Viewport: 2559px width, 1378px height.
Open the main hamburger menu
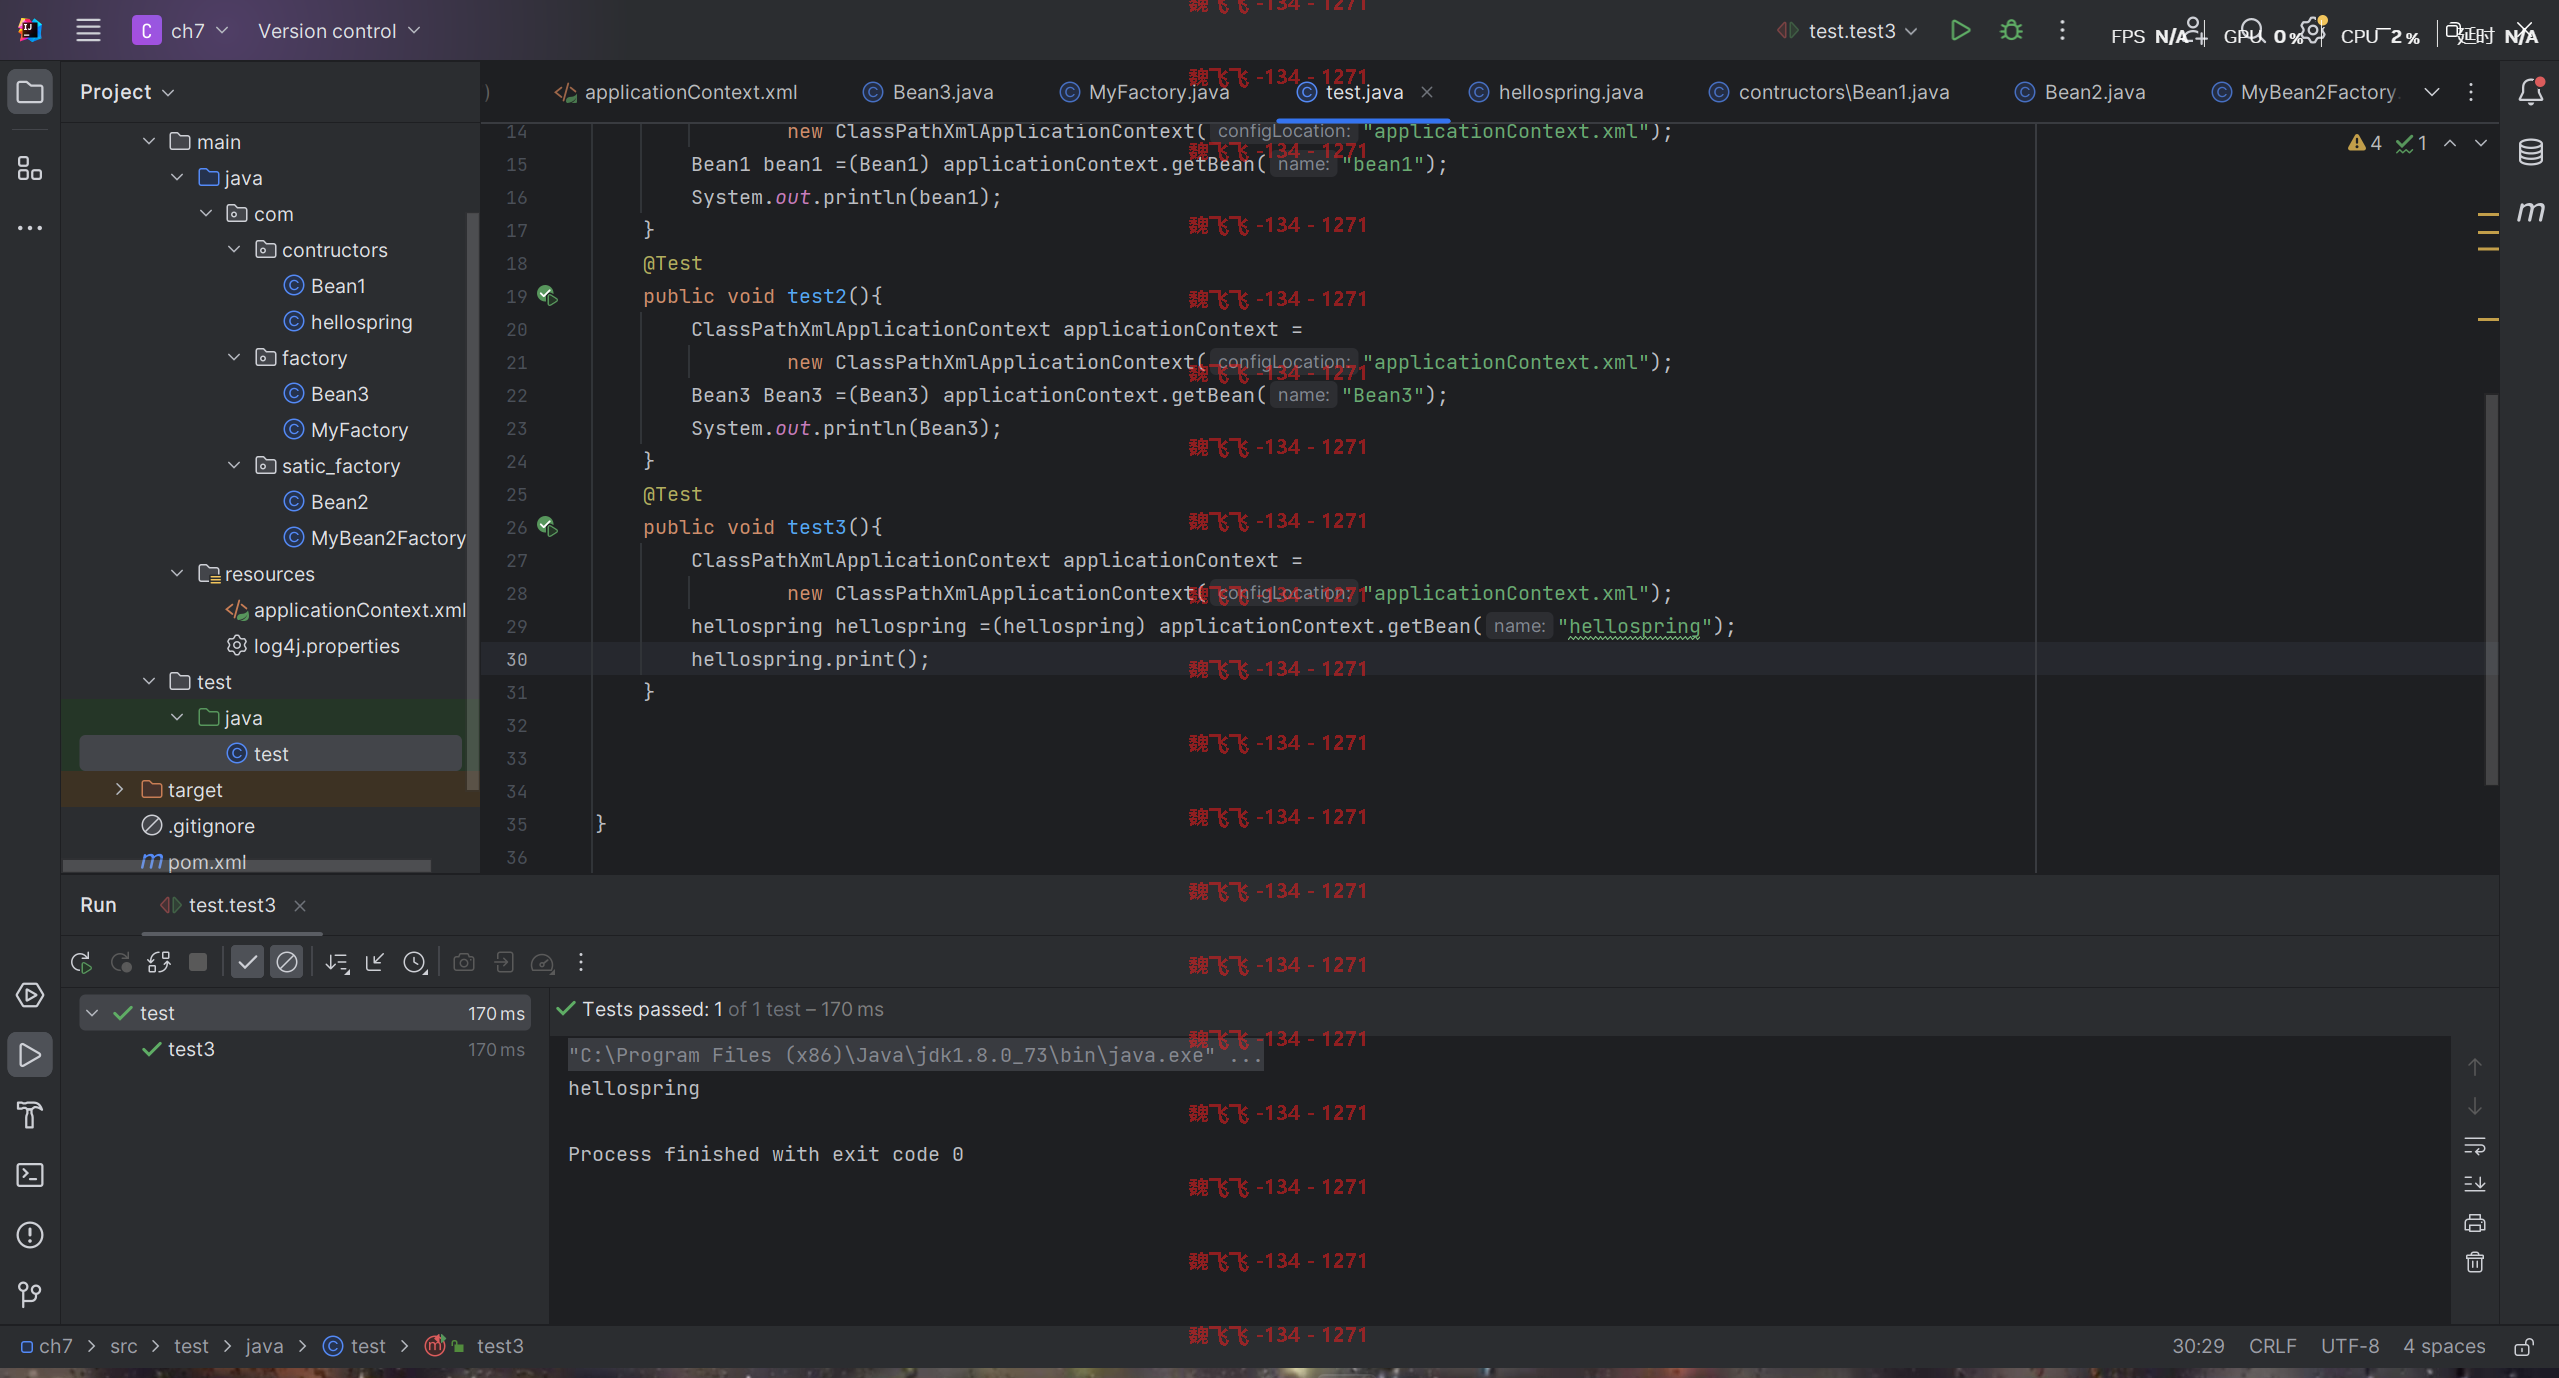[88, 31]
